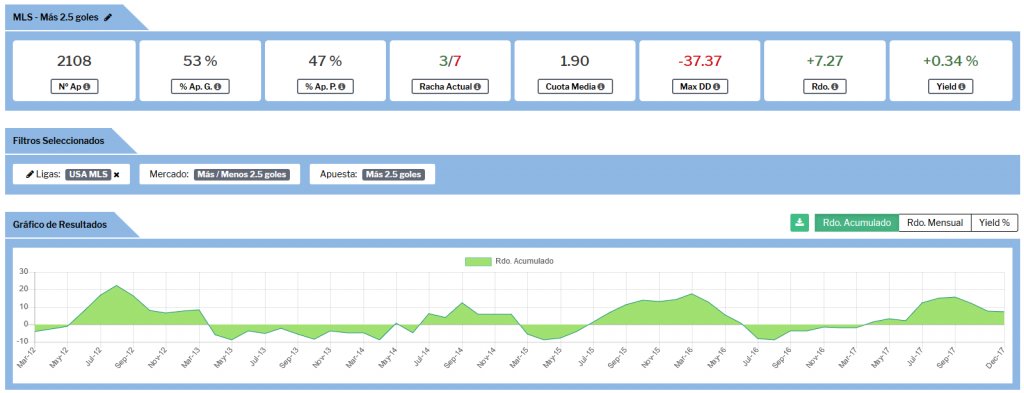Click the Más 2.5 goles bet badge
This screenshot has width=1024, height=393.
[393, 175]
